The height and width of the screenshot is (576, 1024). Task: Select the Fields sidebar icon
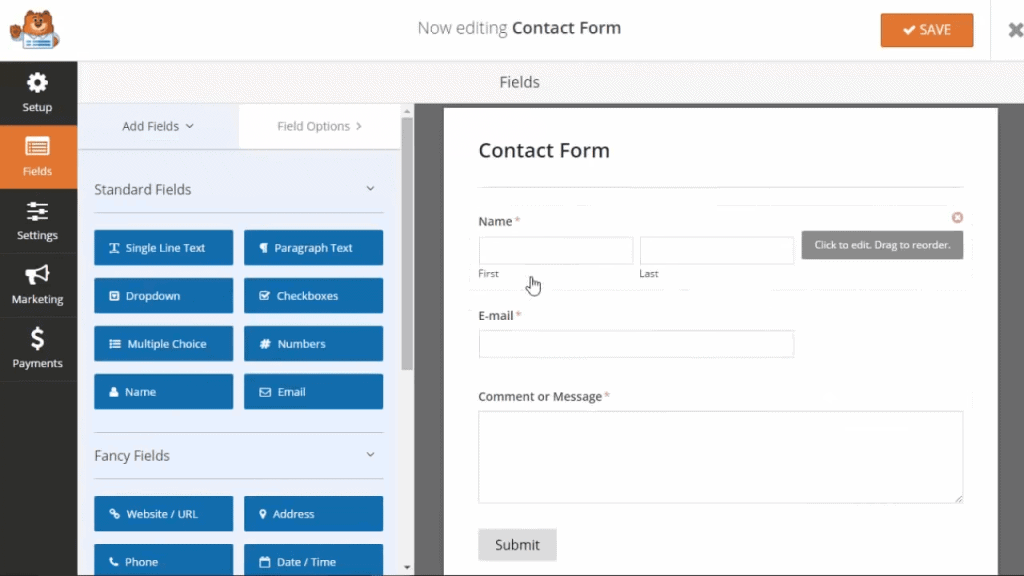(37, 156)
